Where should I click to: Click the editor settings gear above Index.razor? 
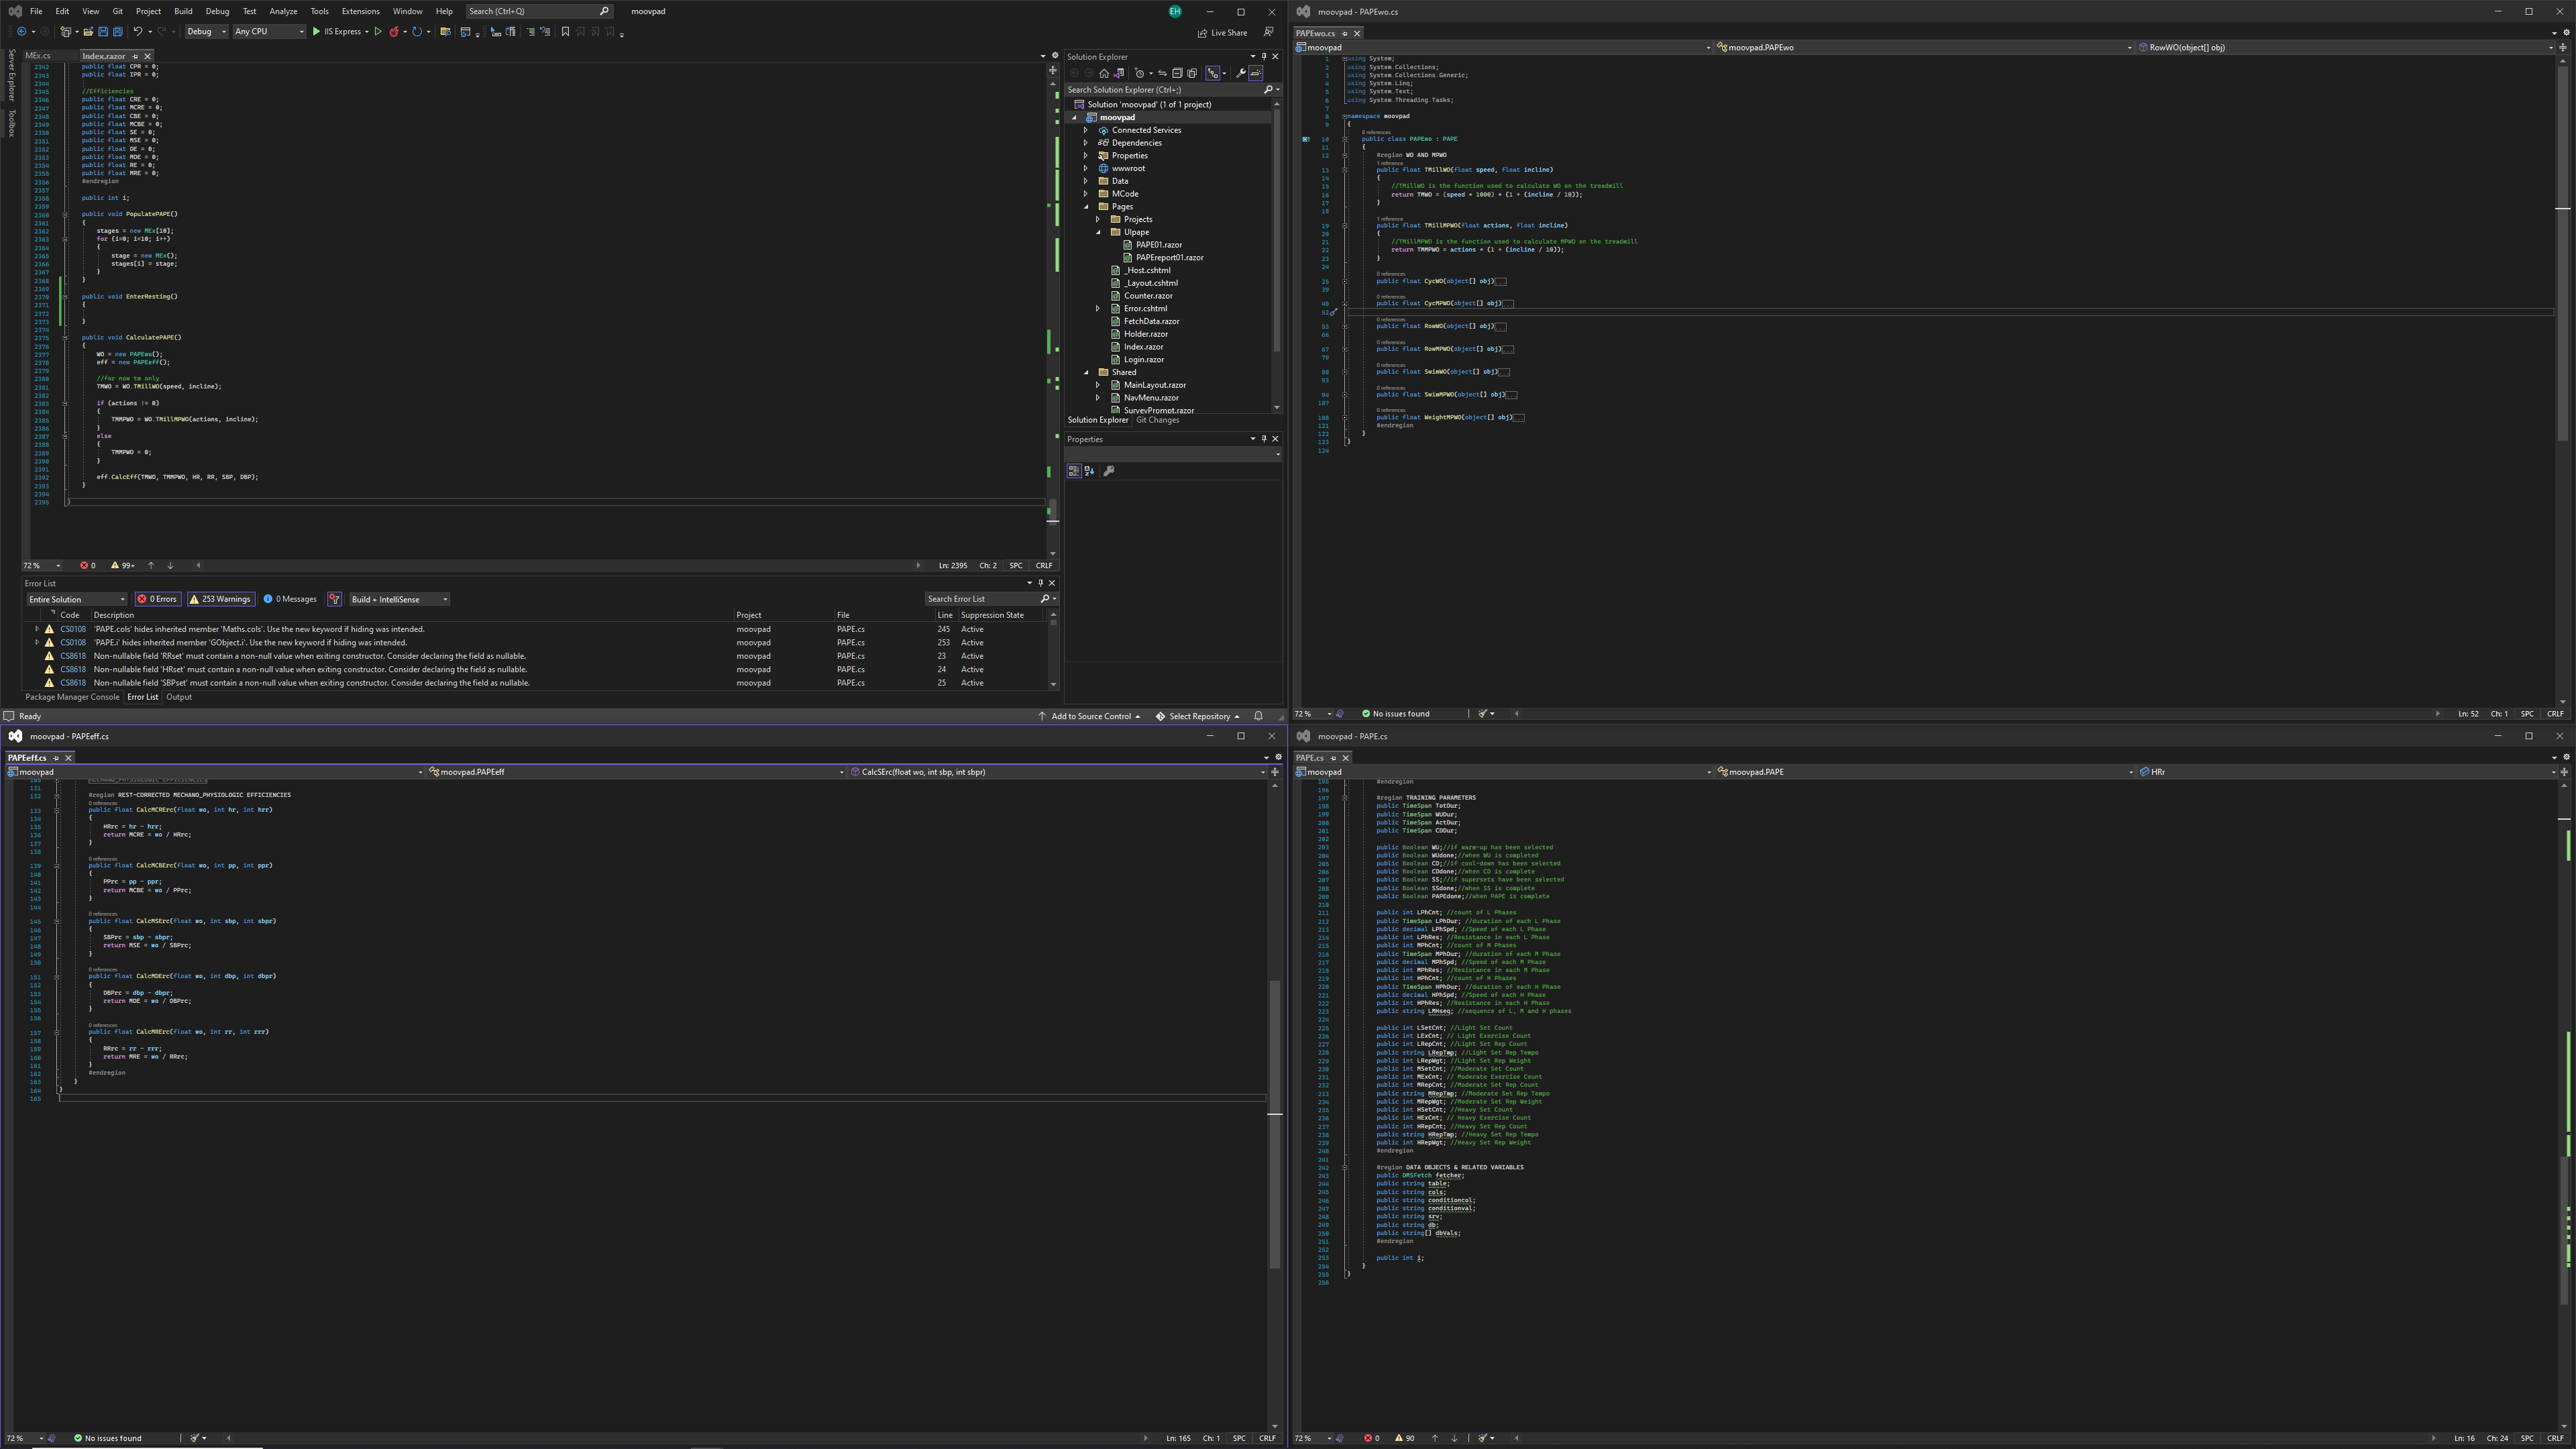(x=1054, y=56)
